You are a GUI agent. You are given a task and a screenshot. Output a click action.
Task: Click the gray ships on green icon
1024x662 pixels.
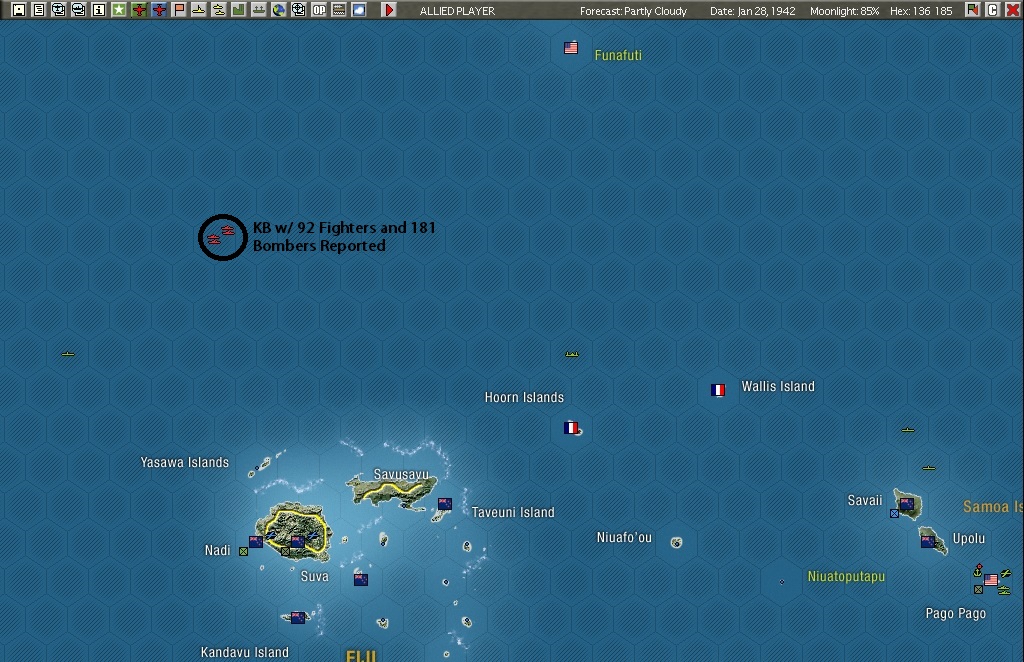[259, 10]
